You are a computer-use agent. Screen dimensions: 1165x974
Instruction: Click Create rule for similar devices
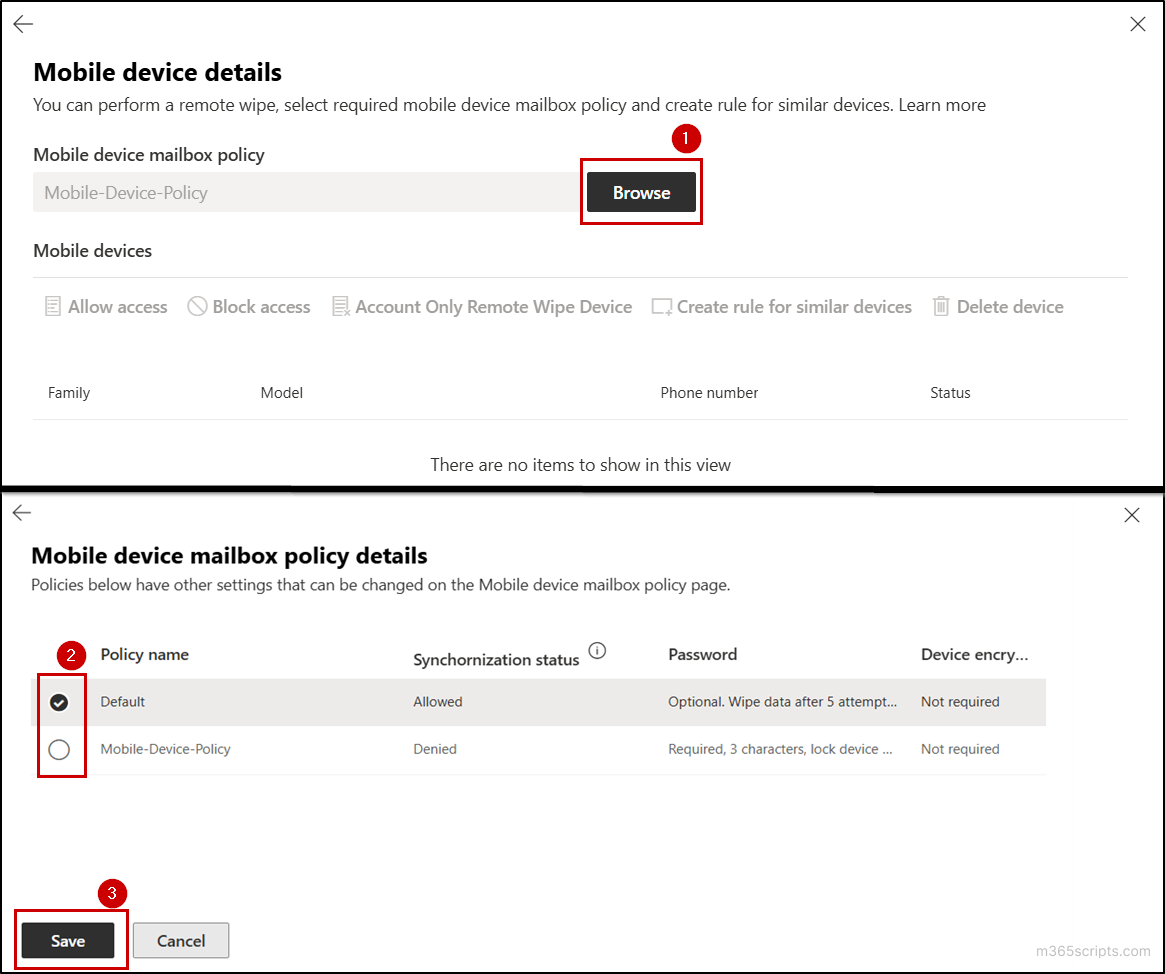point(661,306)
